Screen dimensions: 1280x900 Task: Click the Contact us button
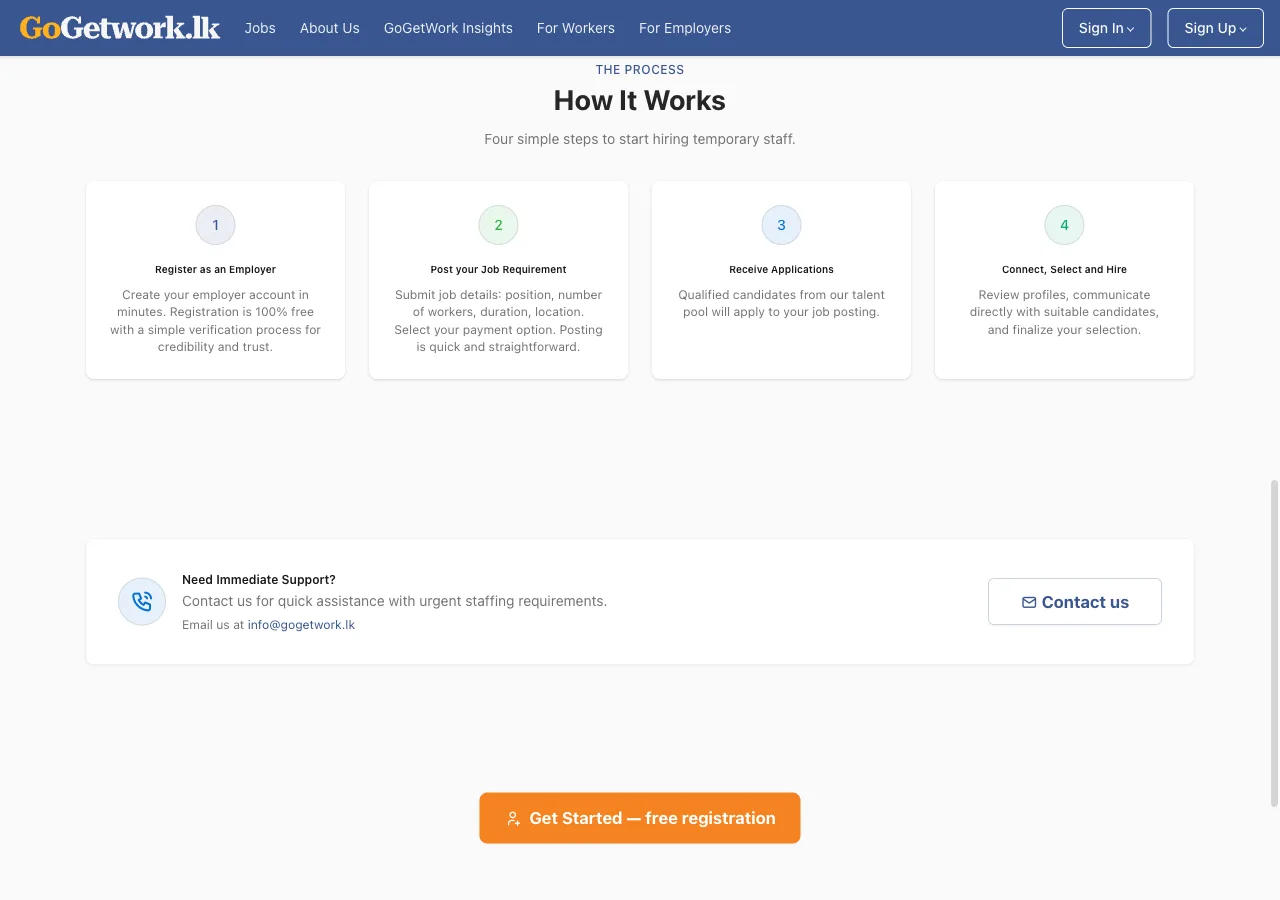(x=1075, y=602)
